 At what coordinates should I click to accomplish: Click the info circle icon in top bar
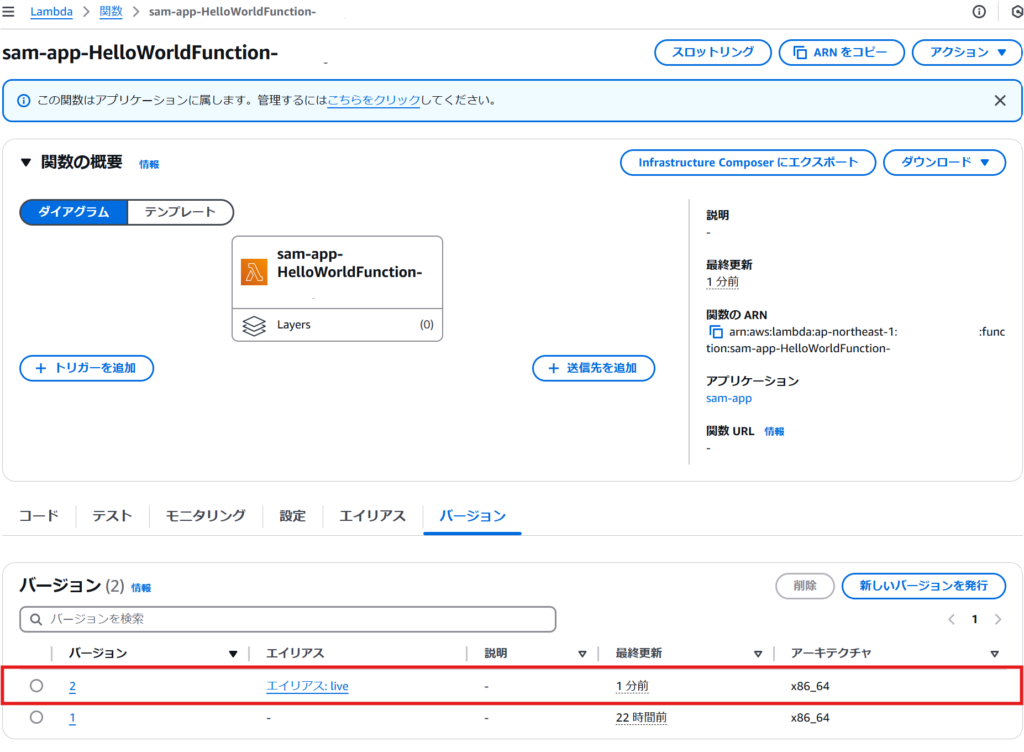pos(979,12)
